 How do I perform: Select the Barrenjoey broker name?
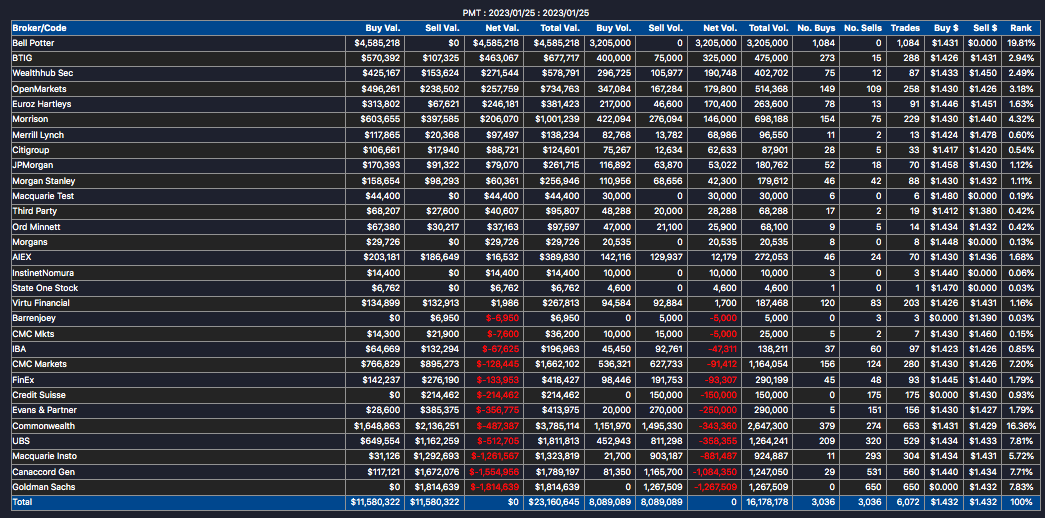tap(34, 319)
